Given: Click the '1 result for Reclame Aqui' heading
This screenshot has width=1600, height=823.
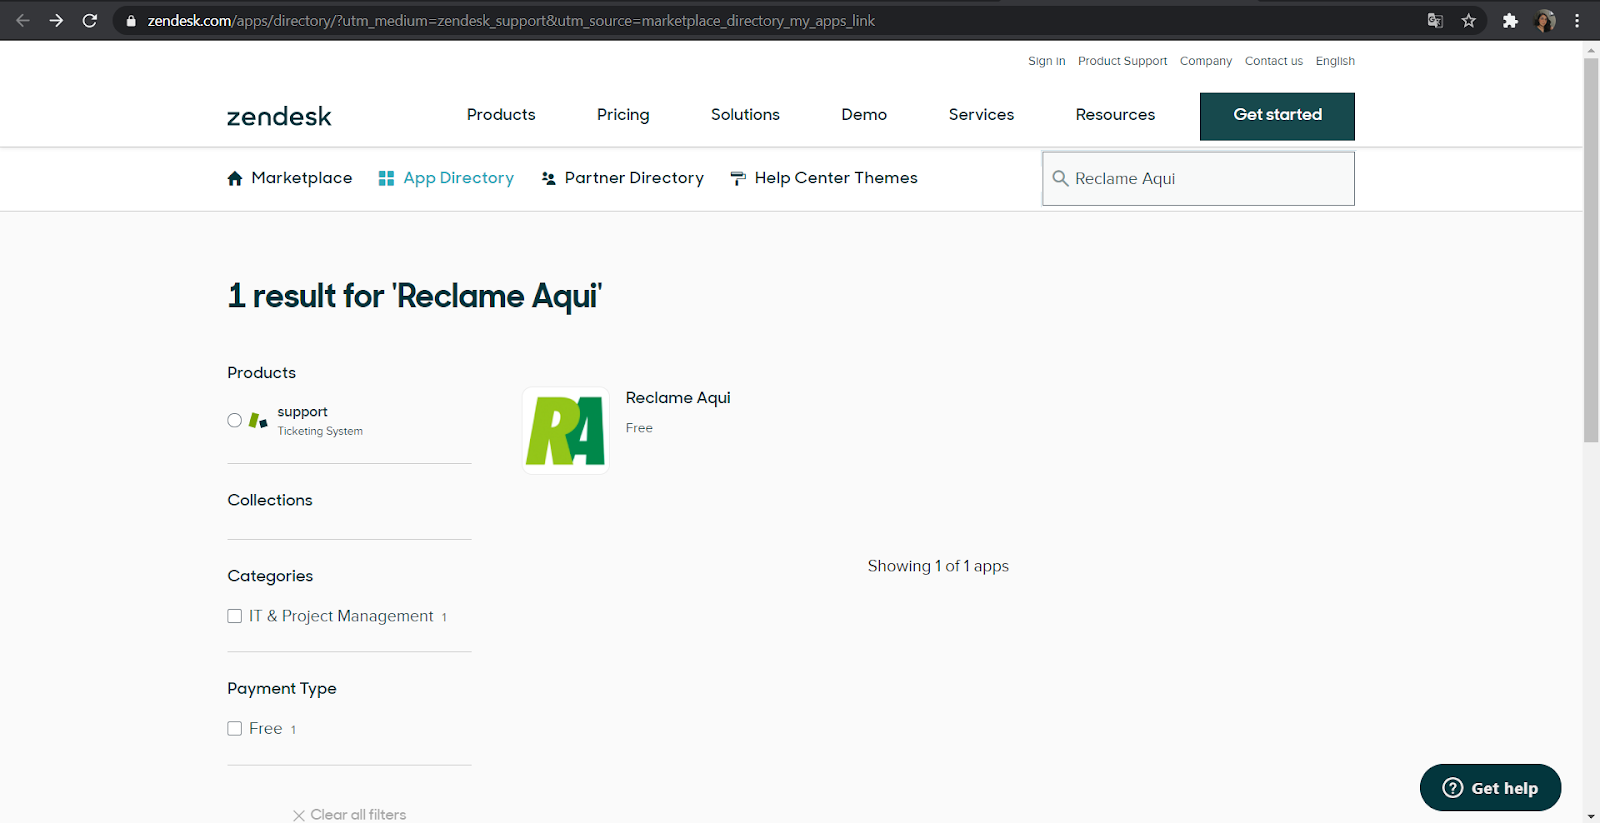Looking at the screenshot, I should point(415,296).
